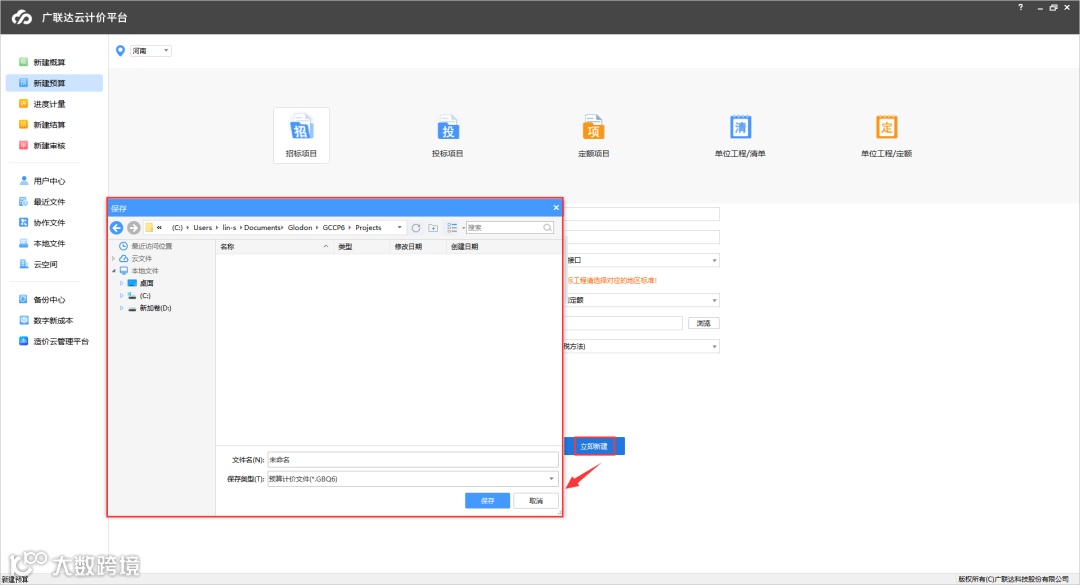This screenshot has height=585, width=1080.
Task: Select Projects in the path bar
Action: (368, 227)
